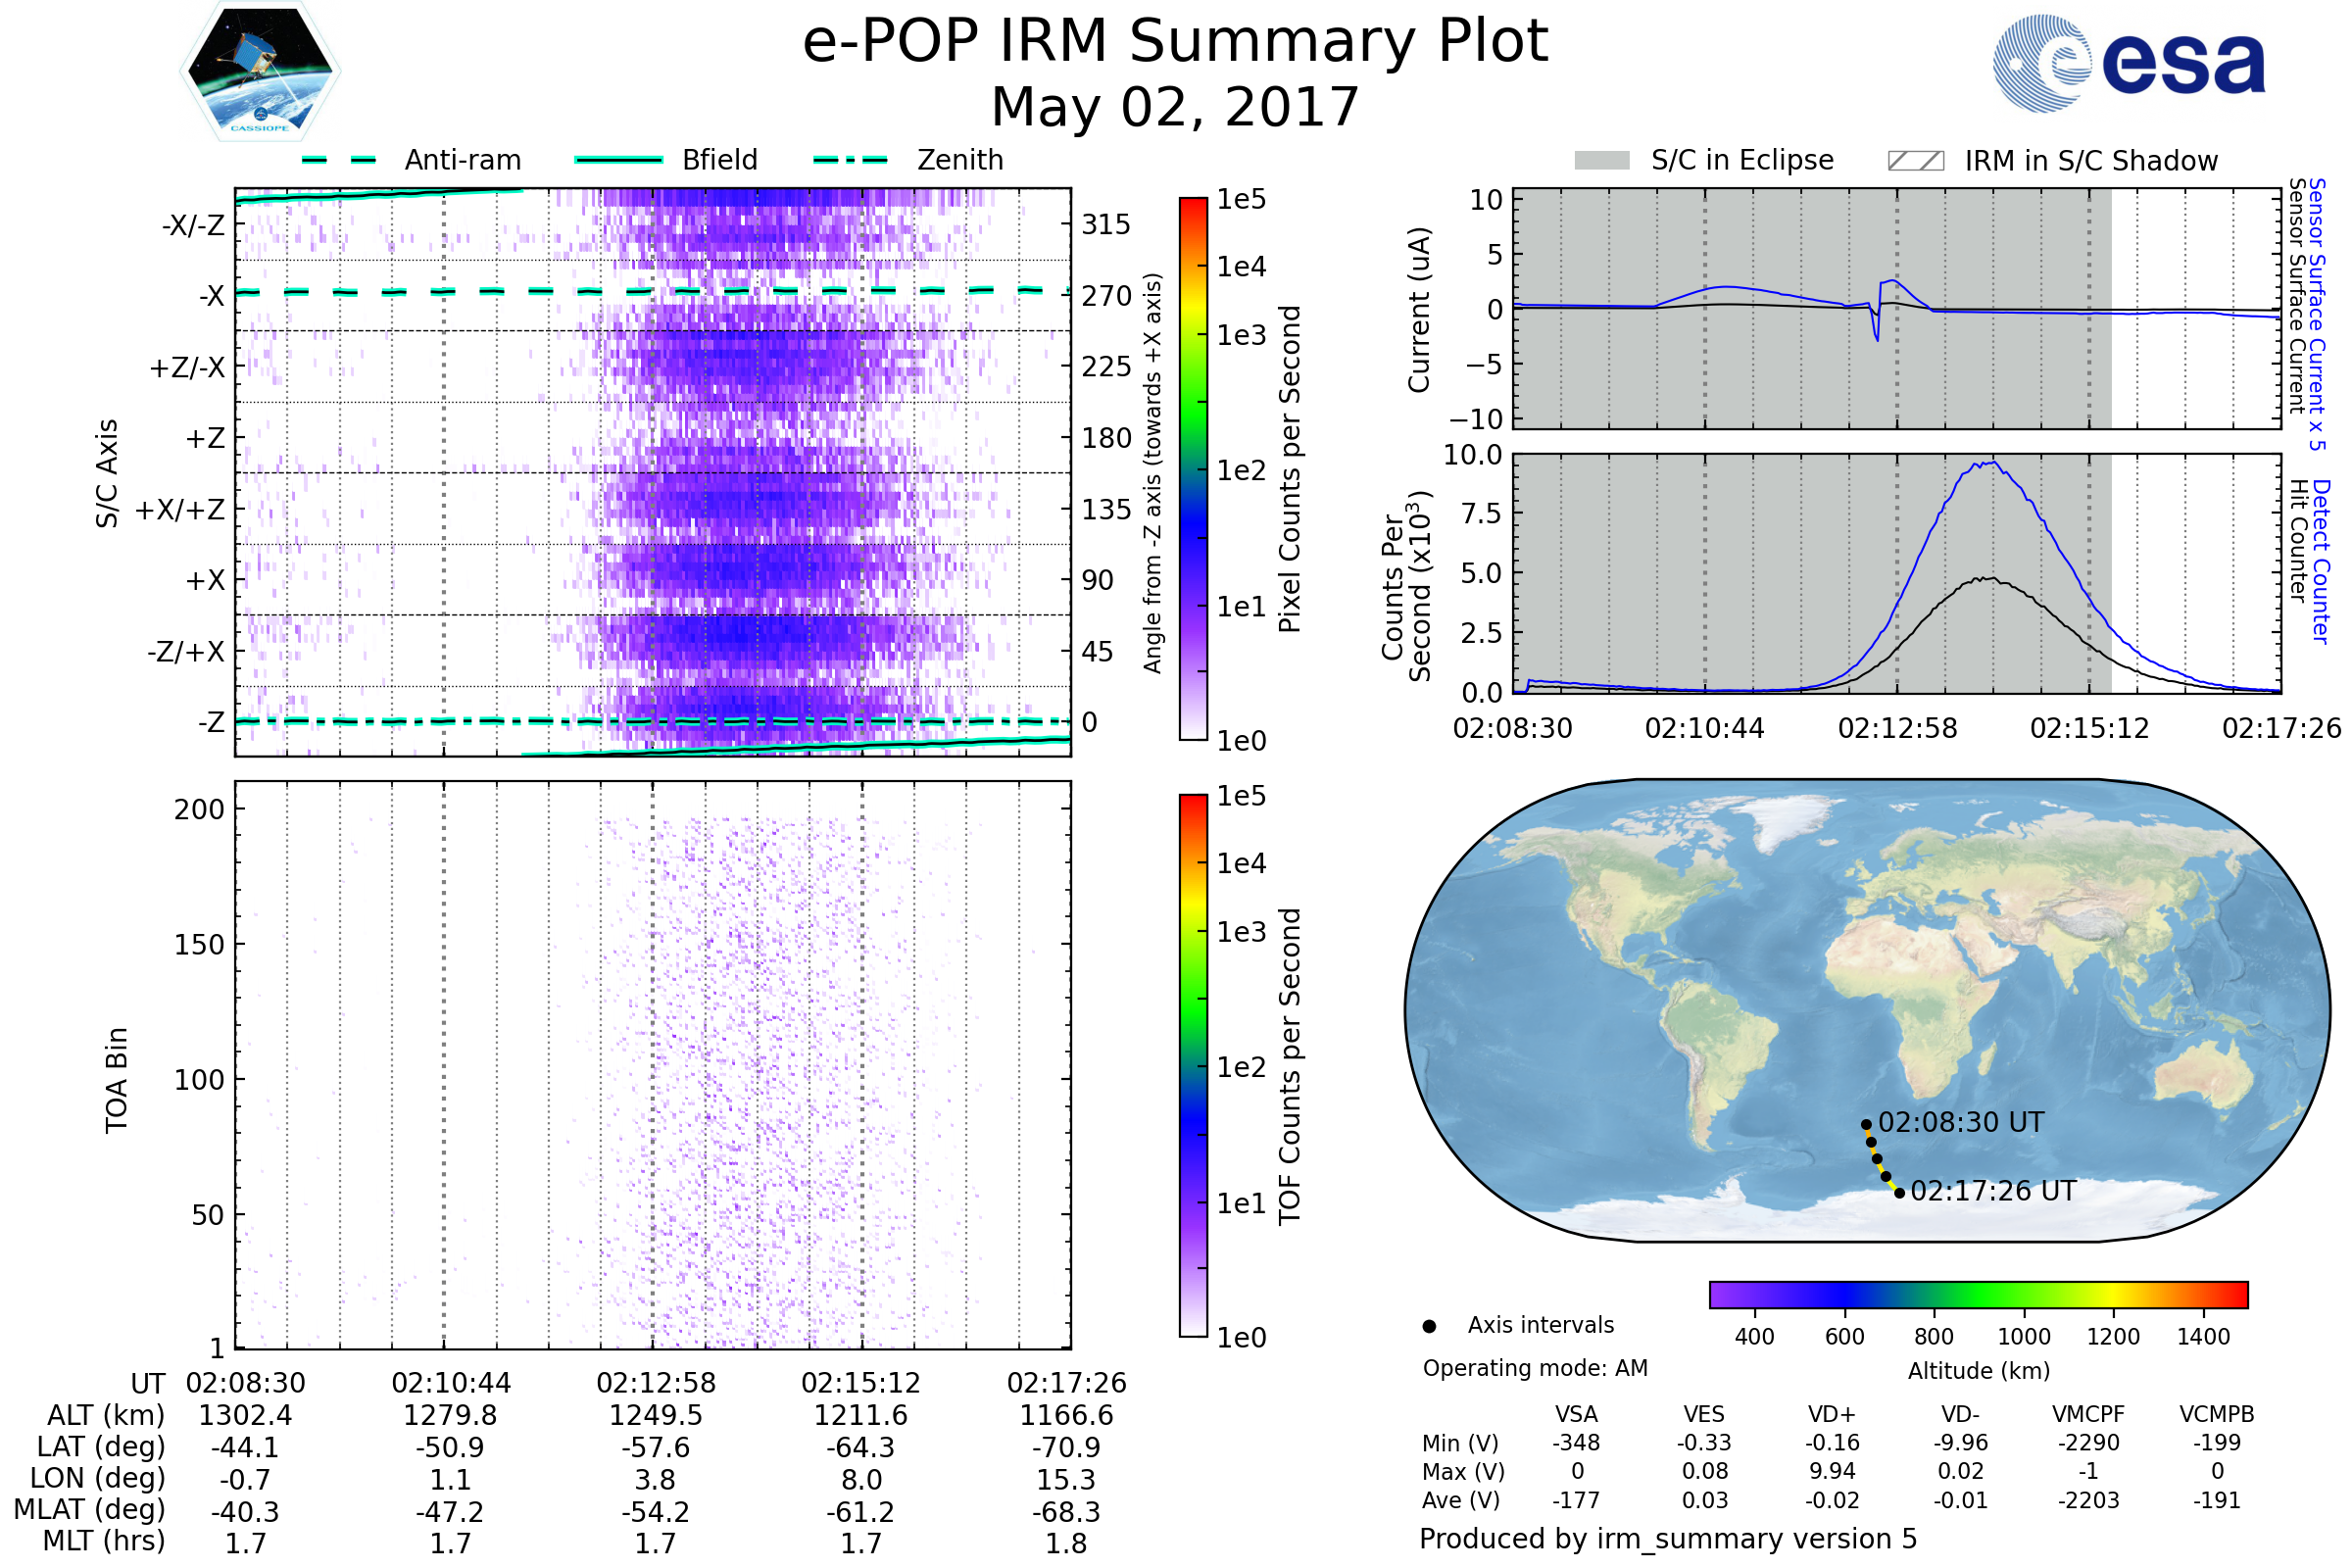2352x1568 pixels.
Task: Click the 02:08:30 UT start dot on map
Action: pos(1866,1125)
